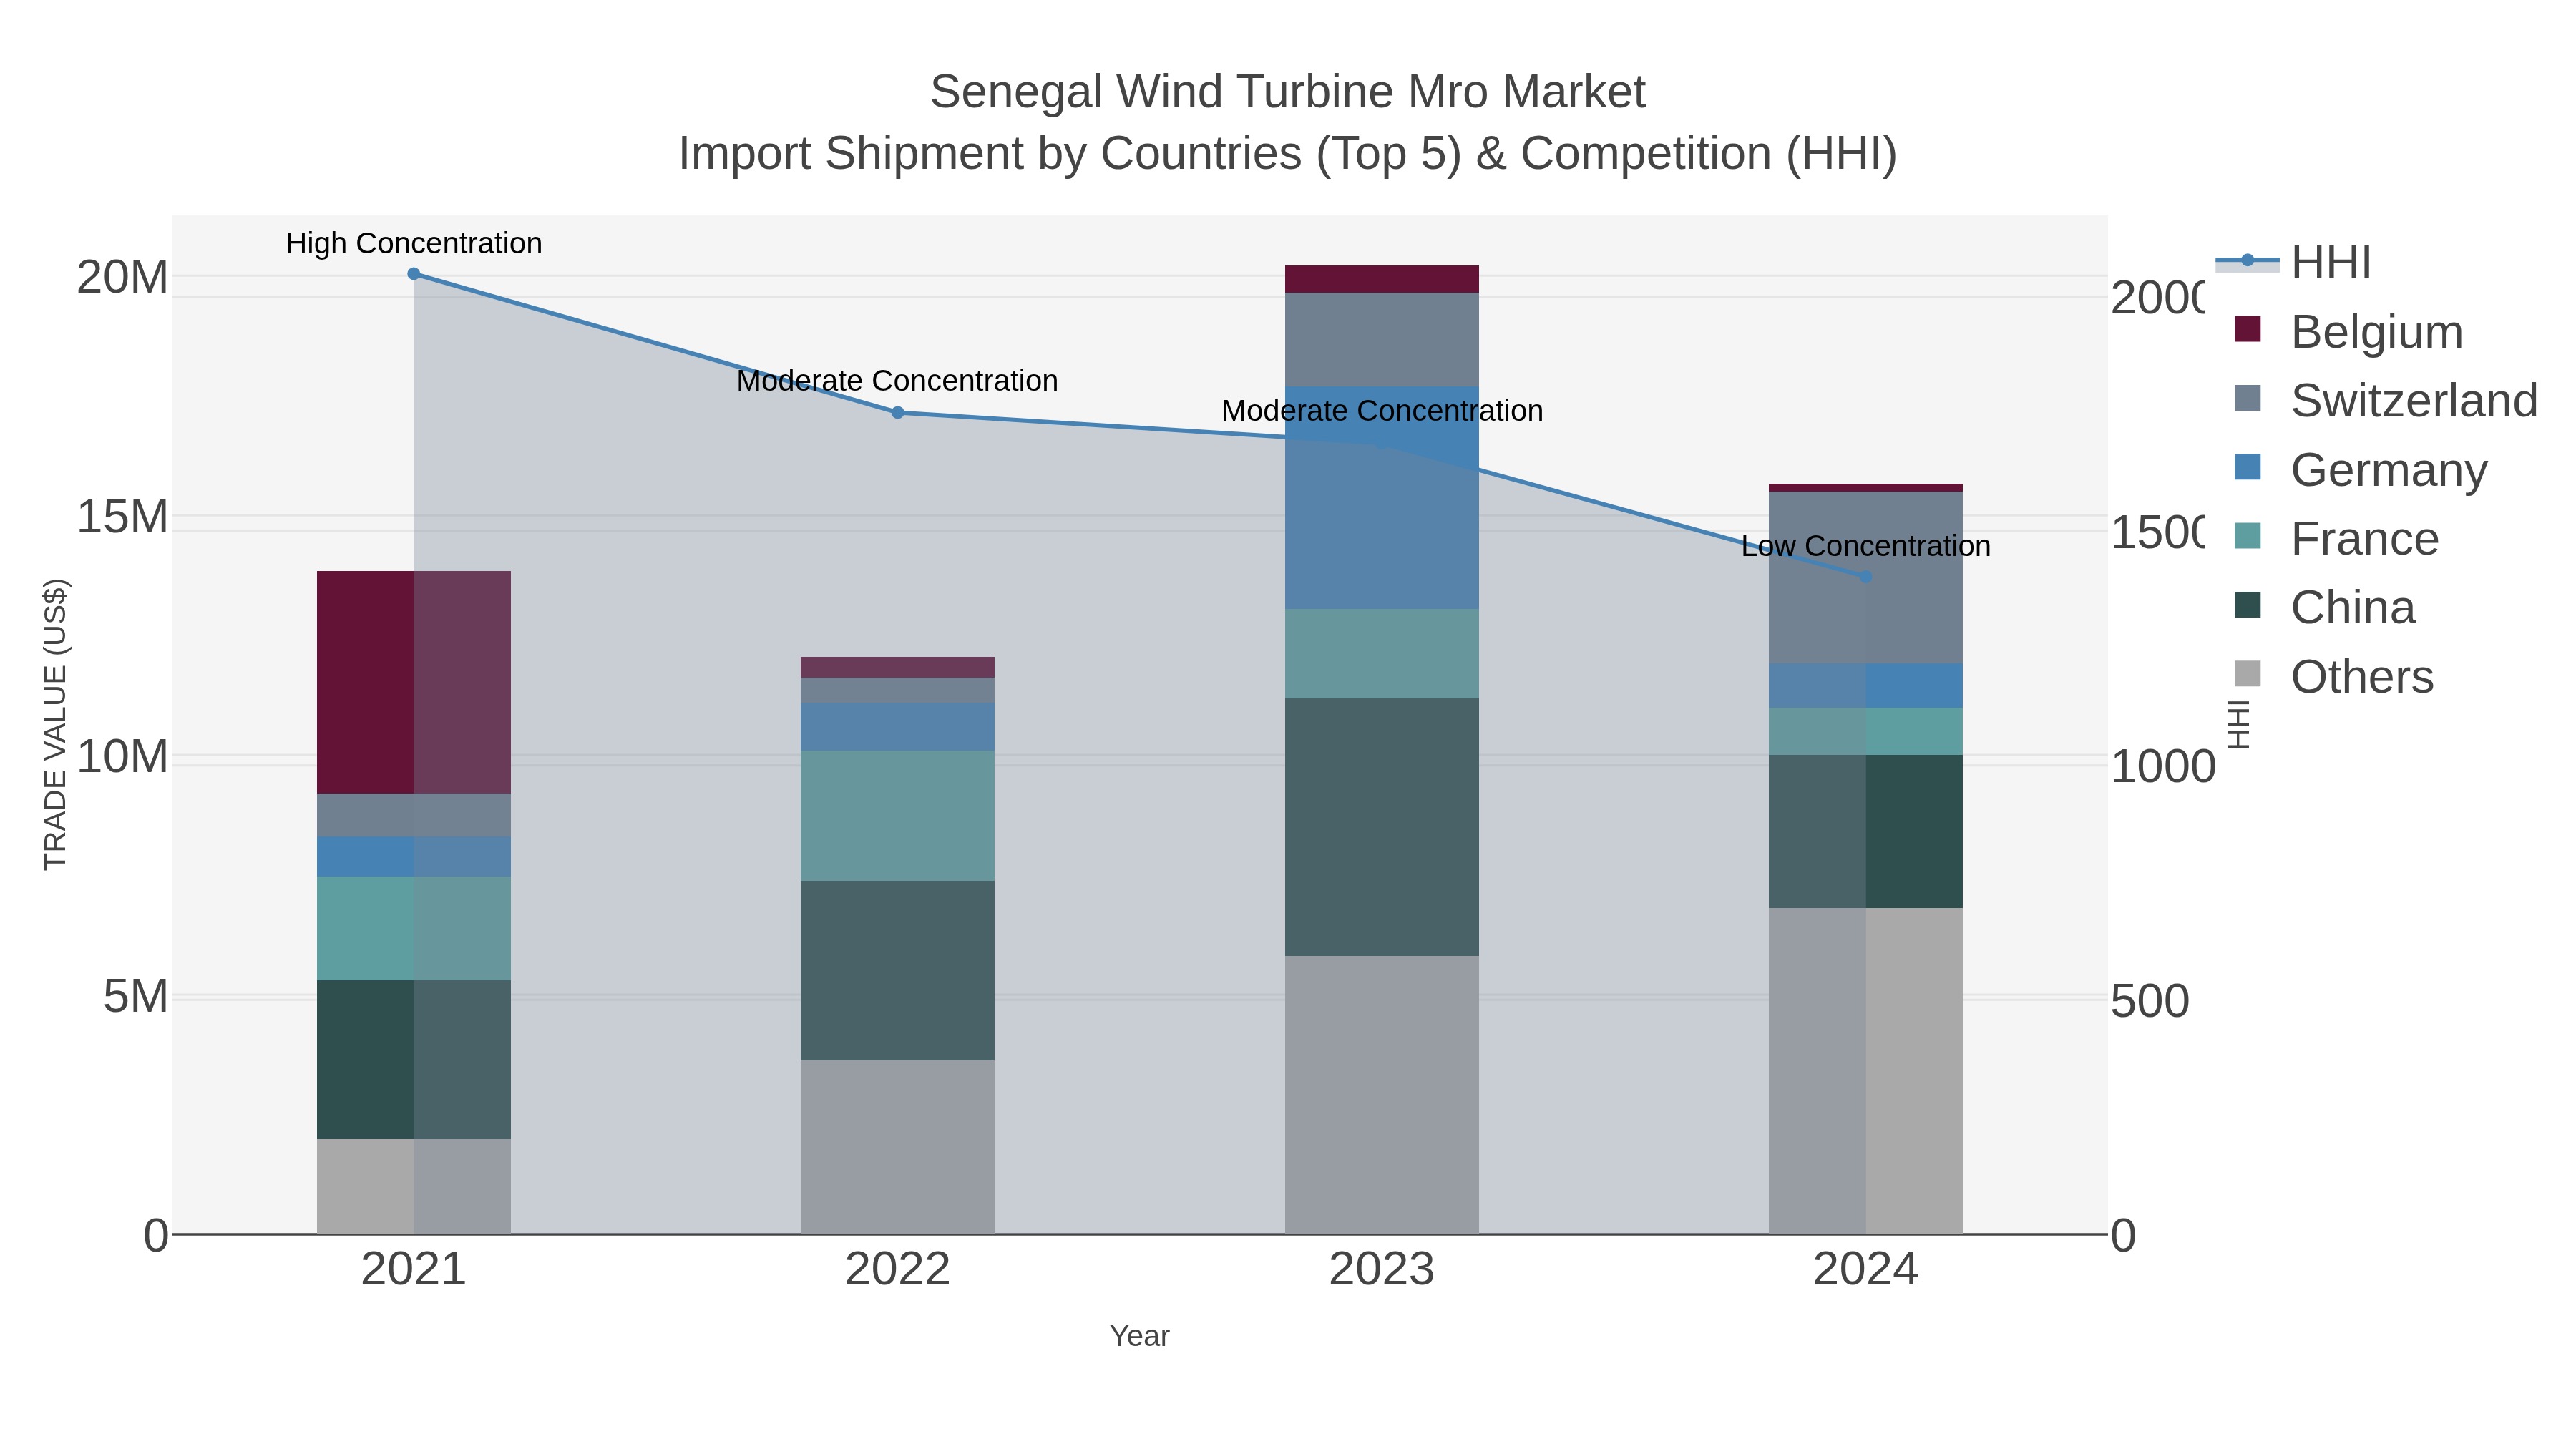Click the 2022 Moderate Concentration annotation
2576x1449 pixels.
(898, 381)
